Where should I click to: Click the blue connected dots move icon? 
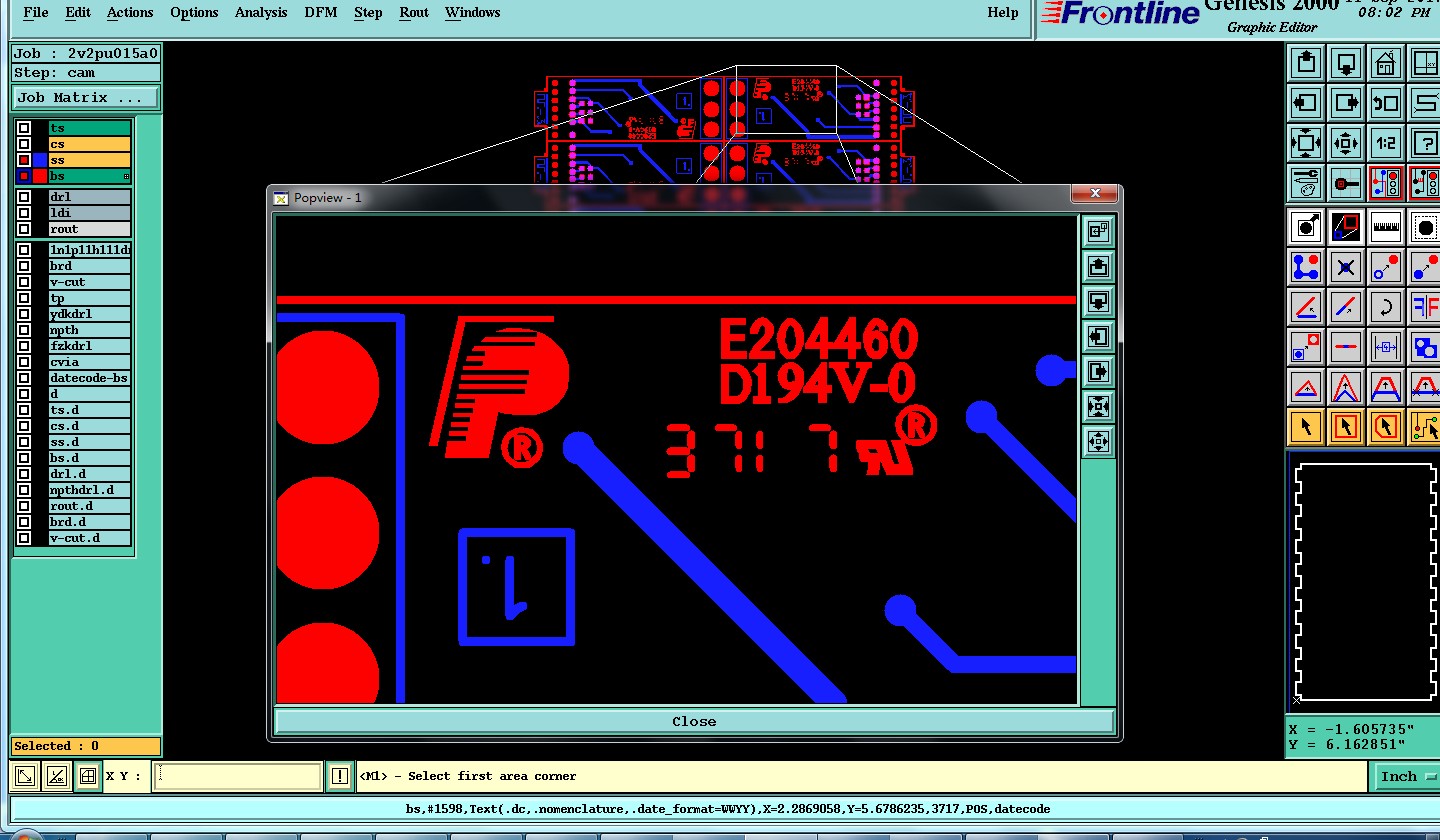tap(1306, 267)
